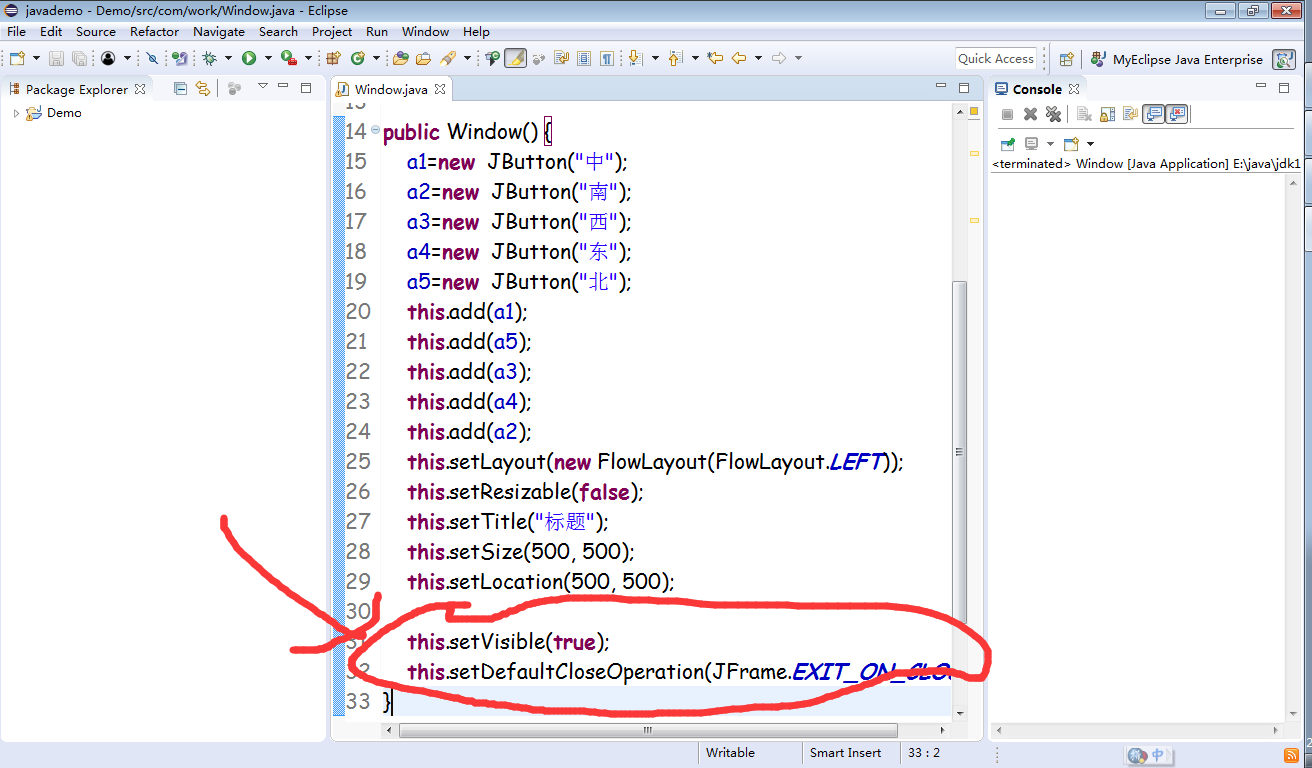
Task: Click Run Last Tool with red toolbox
Action: [288, 58]
